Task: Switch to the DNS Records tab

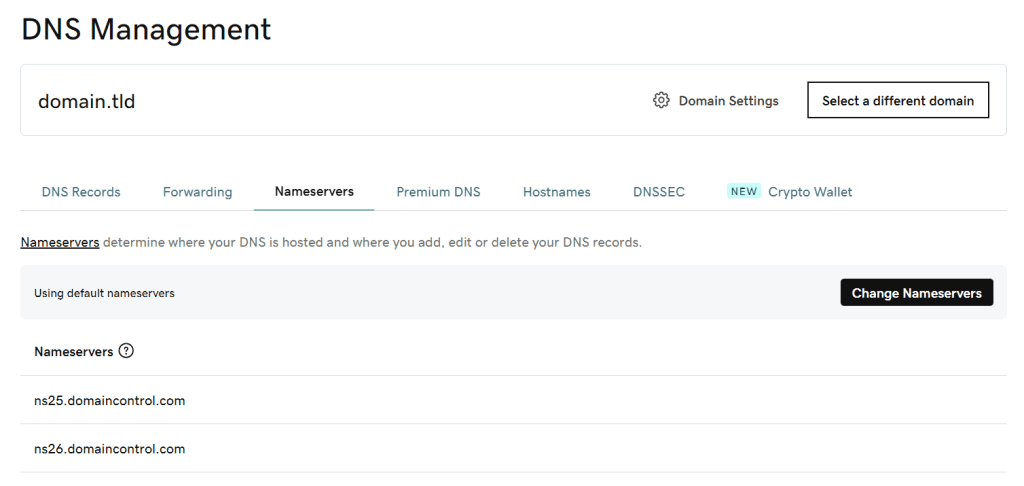Action: (81, 192)
